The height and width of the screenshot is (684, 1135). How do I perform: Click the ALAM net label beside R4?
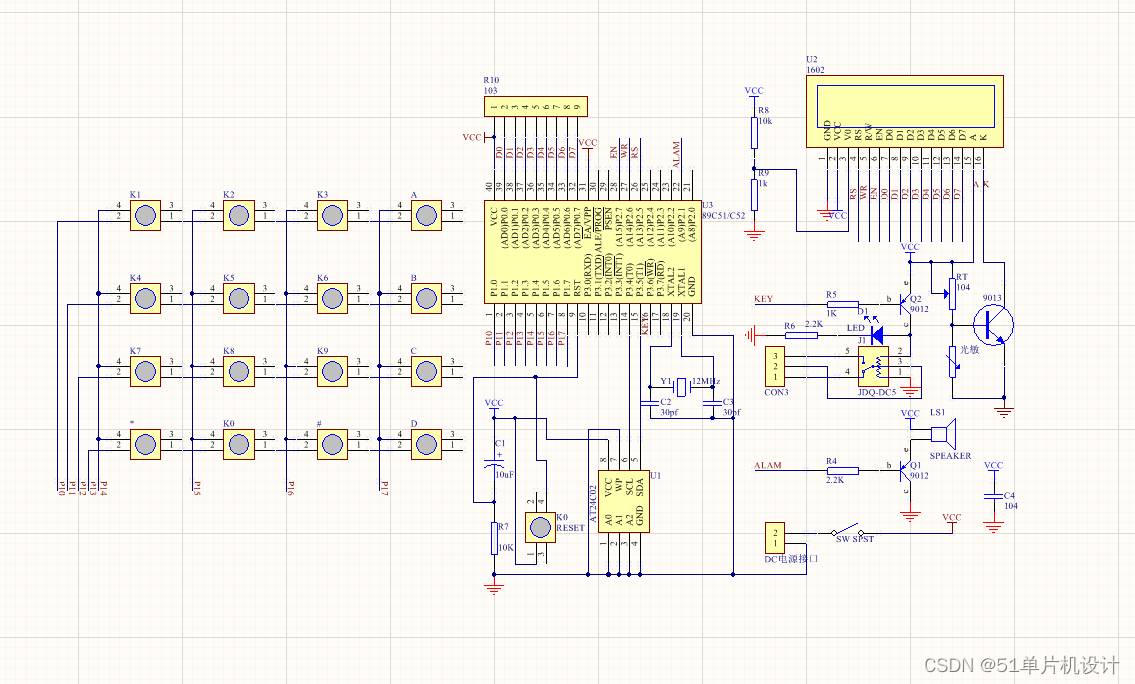[x=768, y=465]
